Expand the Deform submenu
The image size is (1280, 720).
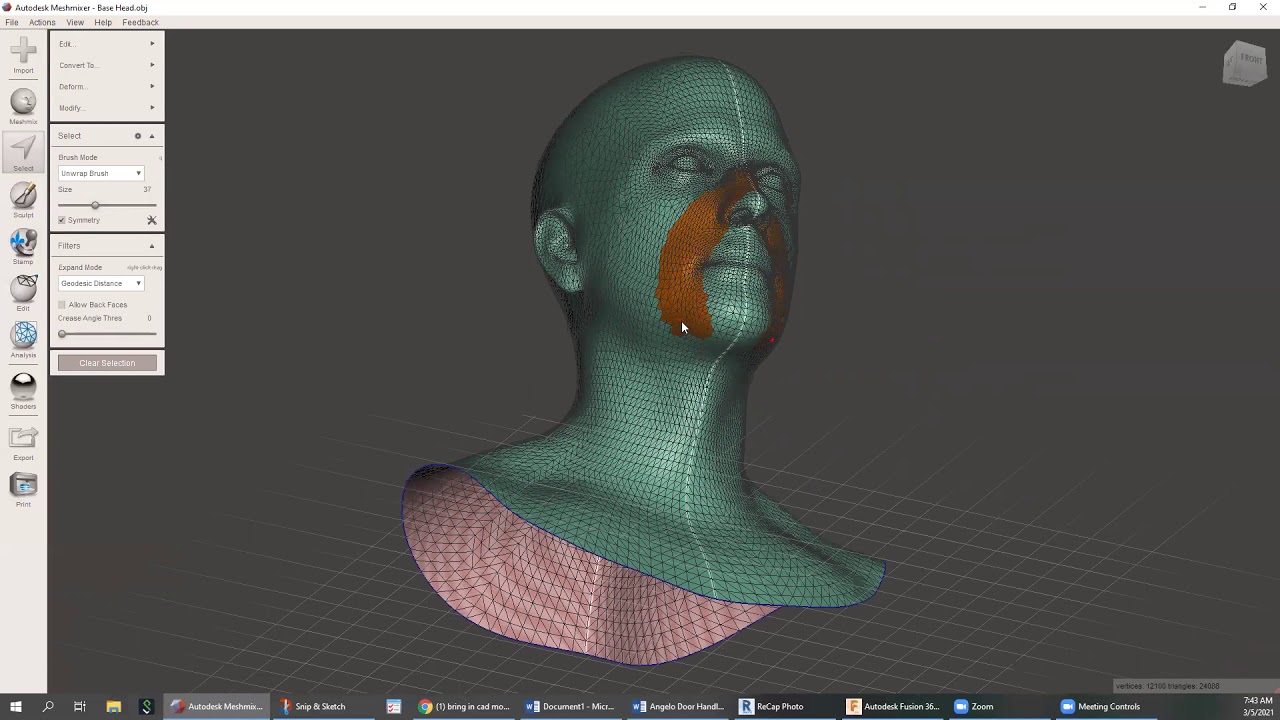107,87
